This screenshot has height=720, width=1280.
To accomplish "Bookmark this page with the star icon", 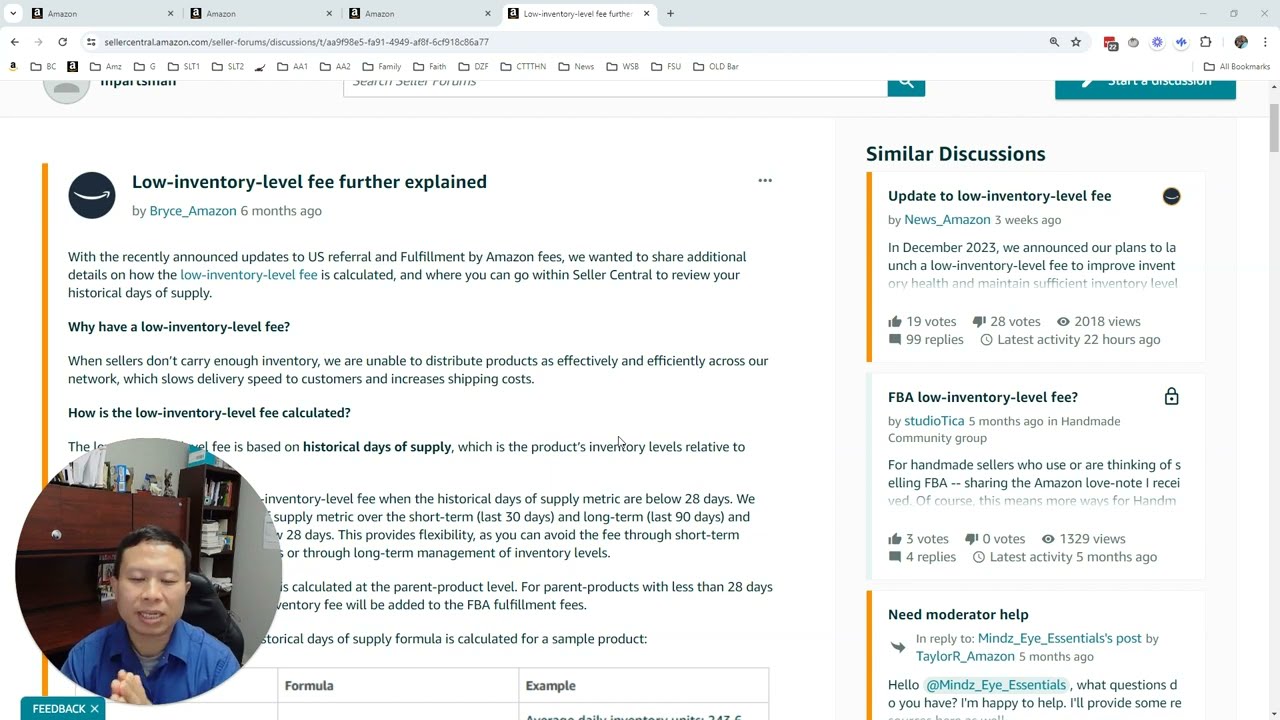I will (x=1076, y=42).
